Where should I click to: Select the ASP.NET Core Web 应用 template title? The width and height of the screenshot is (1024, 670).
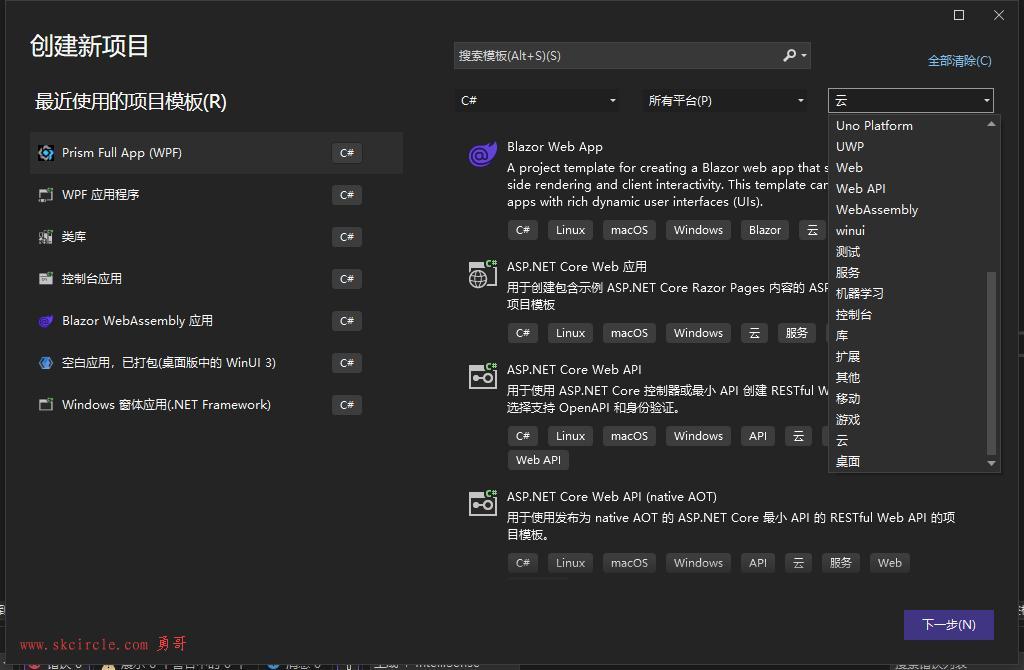click(577, 266)
